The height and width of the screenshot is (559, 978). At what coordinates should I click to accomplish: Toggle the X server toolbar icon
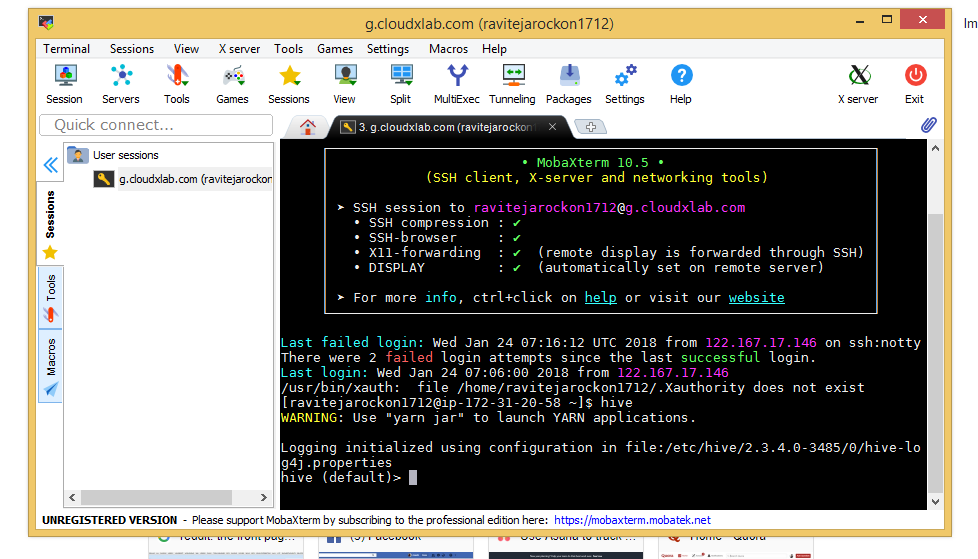click(x=859, y=84)
